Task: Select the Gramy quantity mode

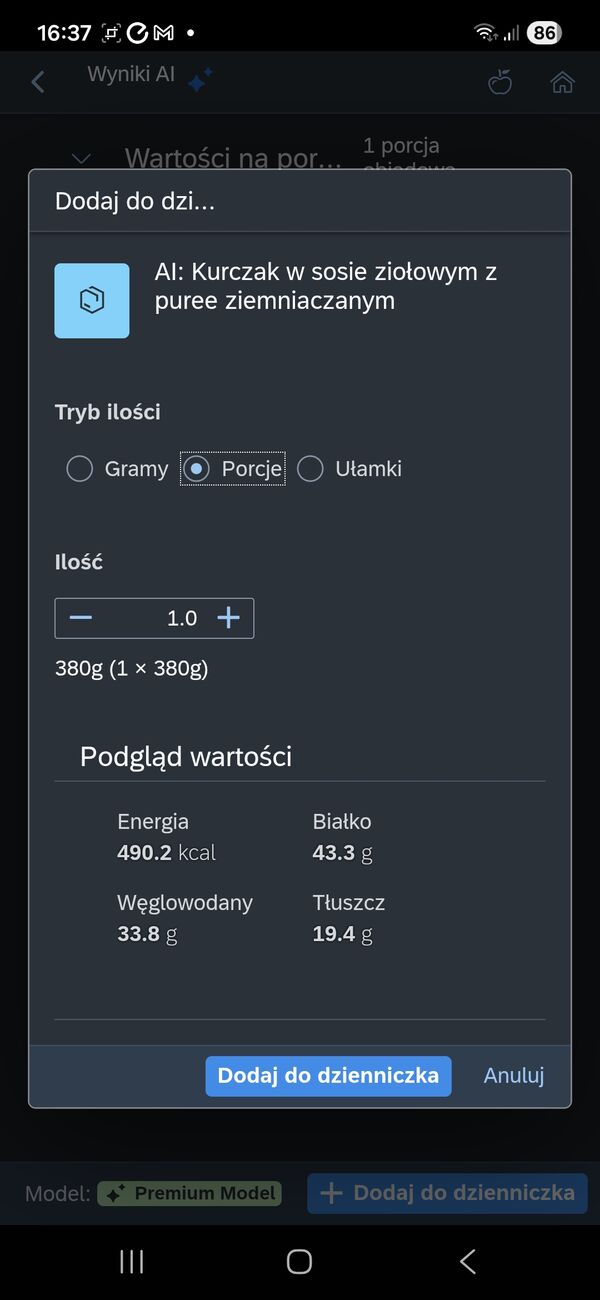Action: pos(80,468)
